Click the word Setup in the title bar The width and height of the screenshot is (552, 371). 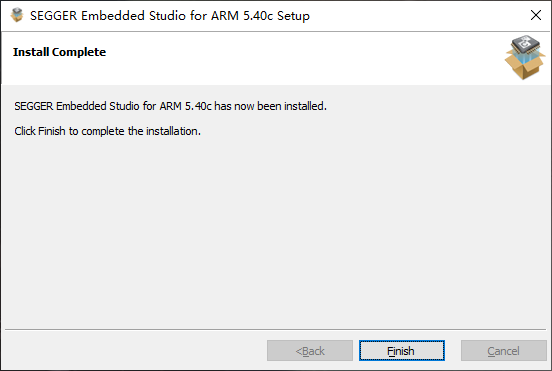point(293,16)
